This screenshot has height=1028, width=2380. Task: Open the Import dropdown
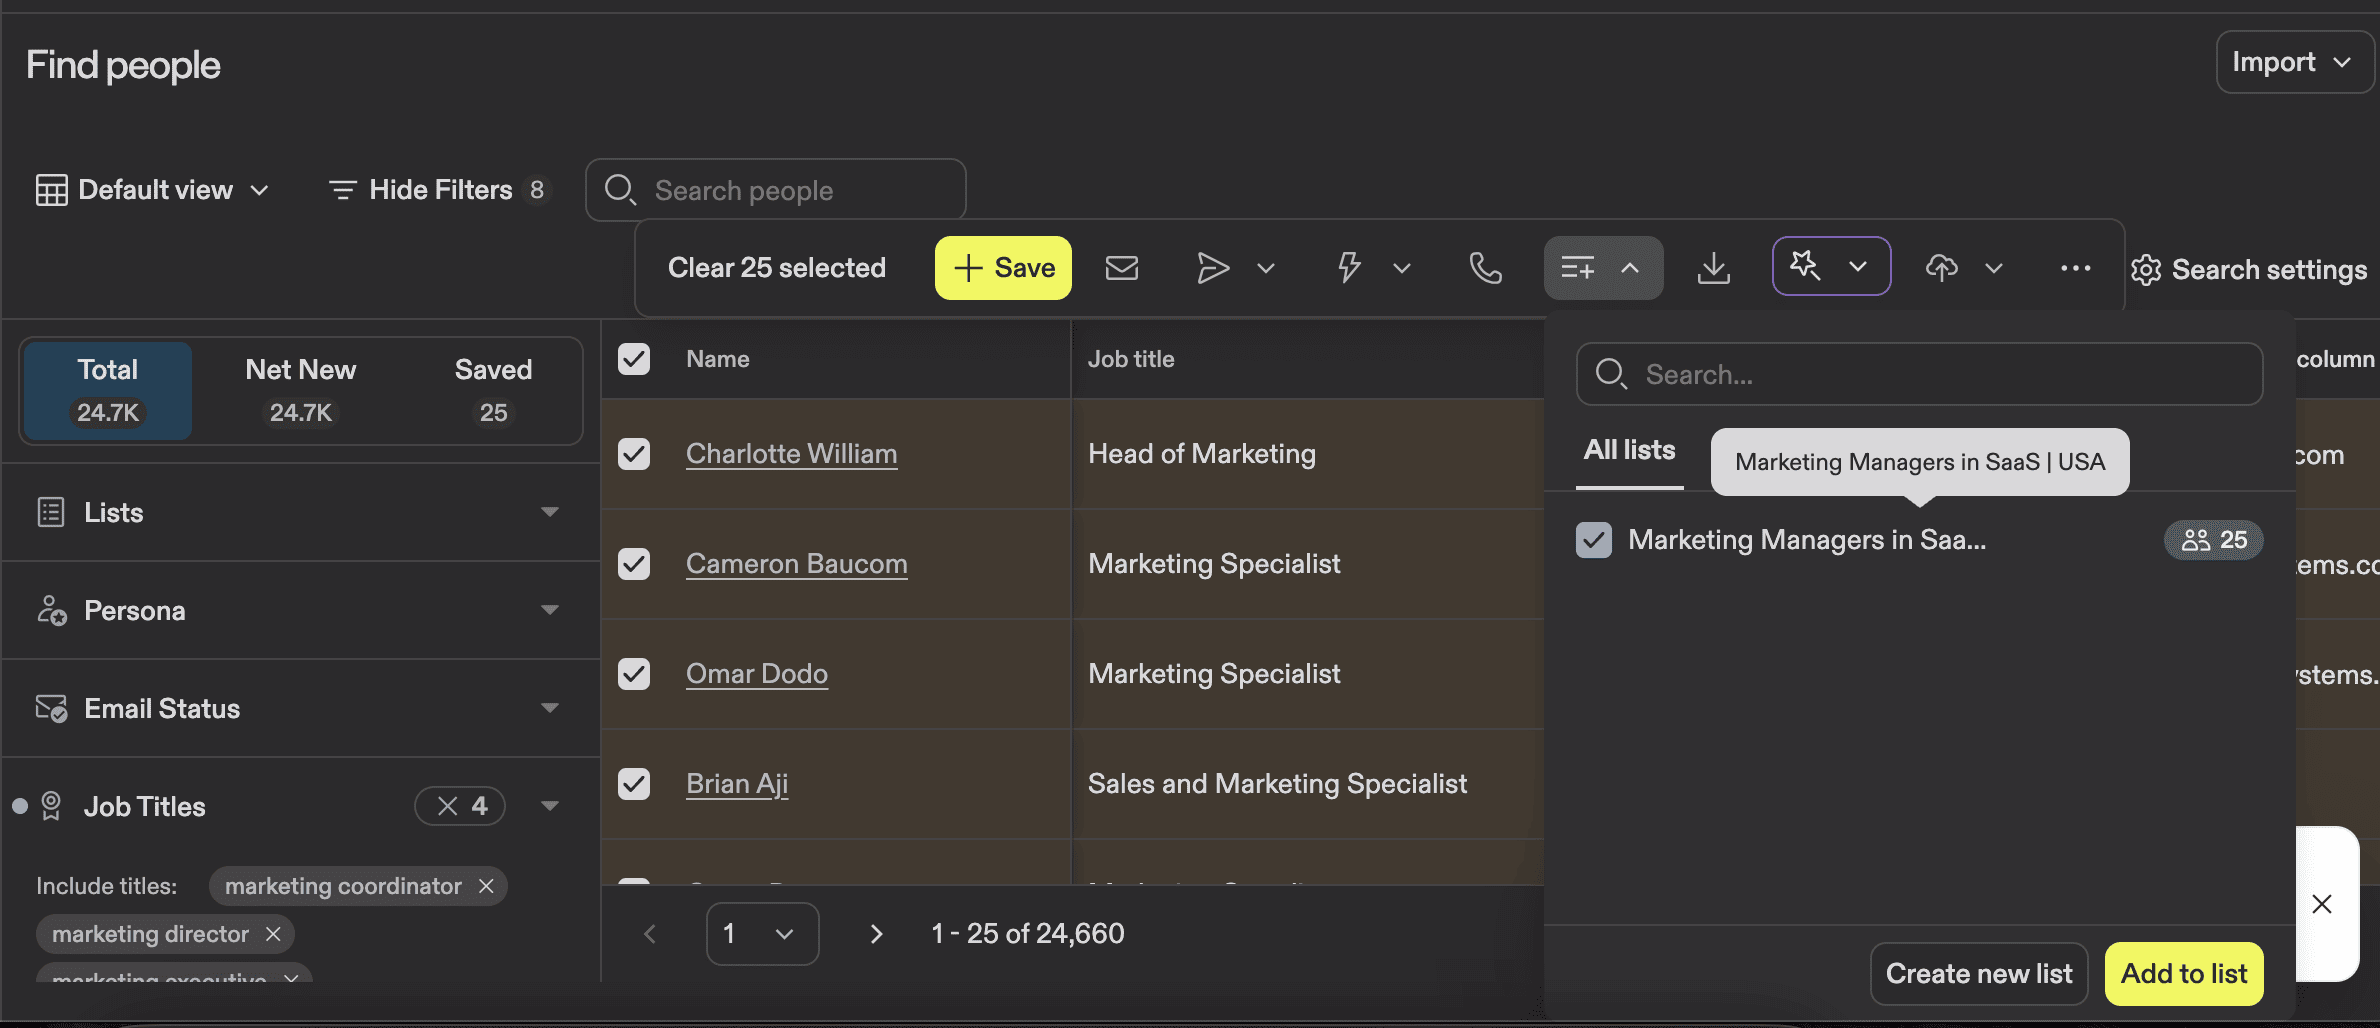2294,62
